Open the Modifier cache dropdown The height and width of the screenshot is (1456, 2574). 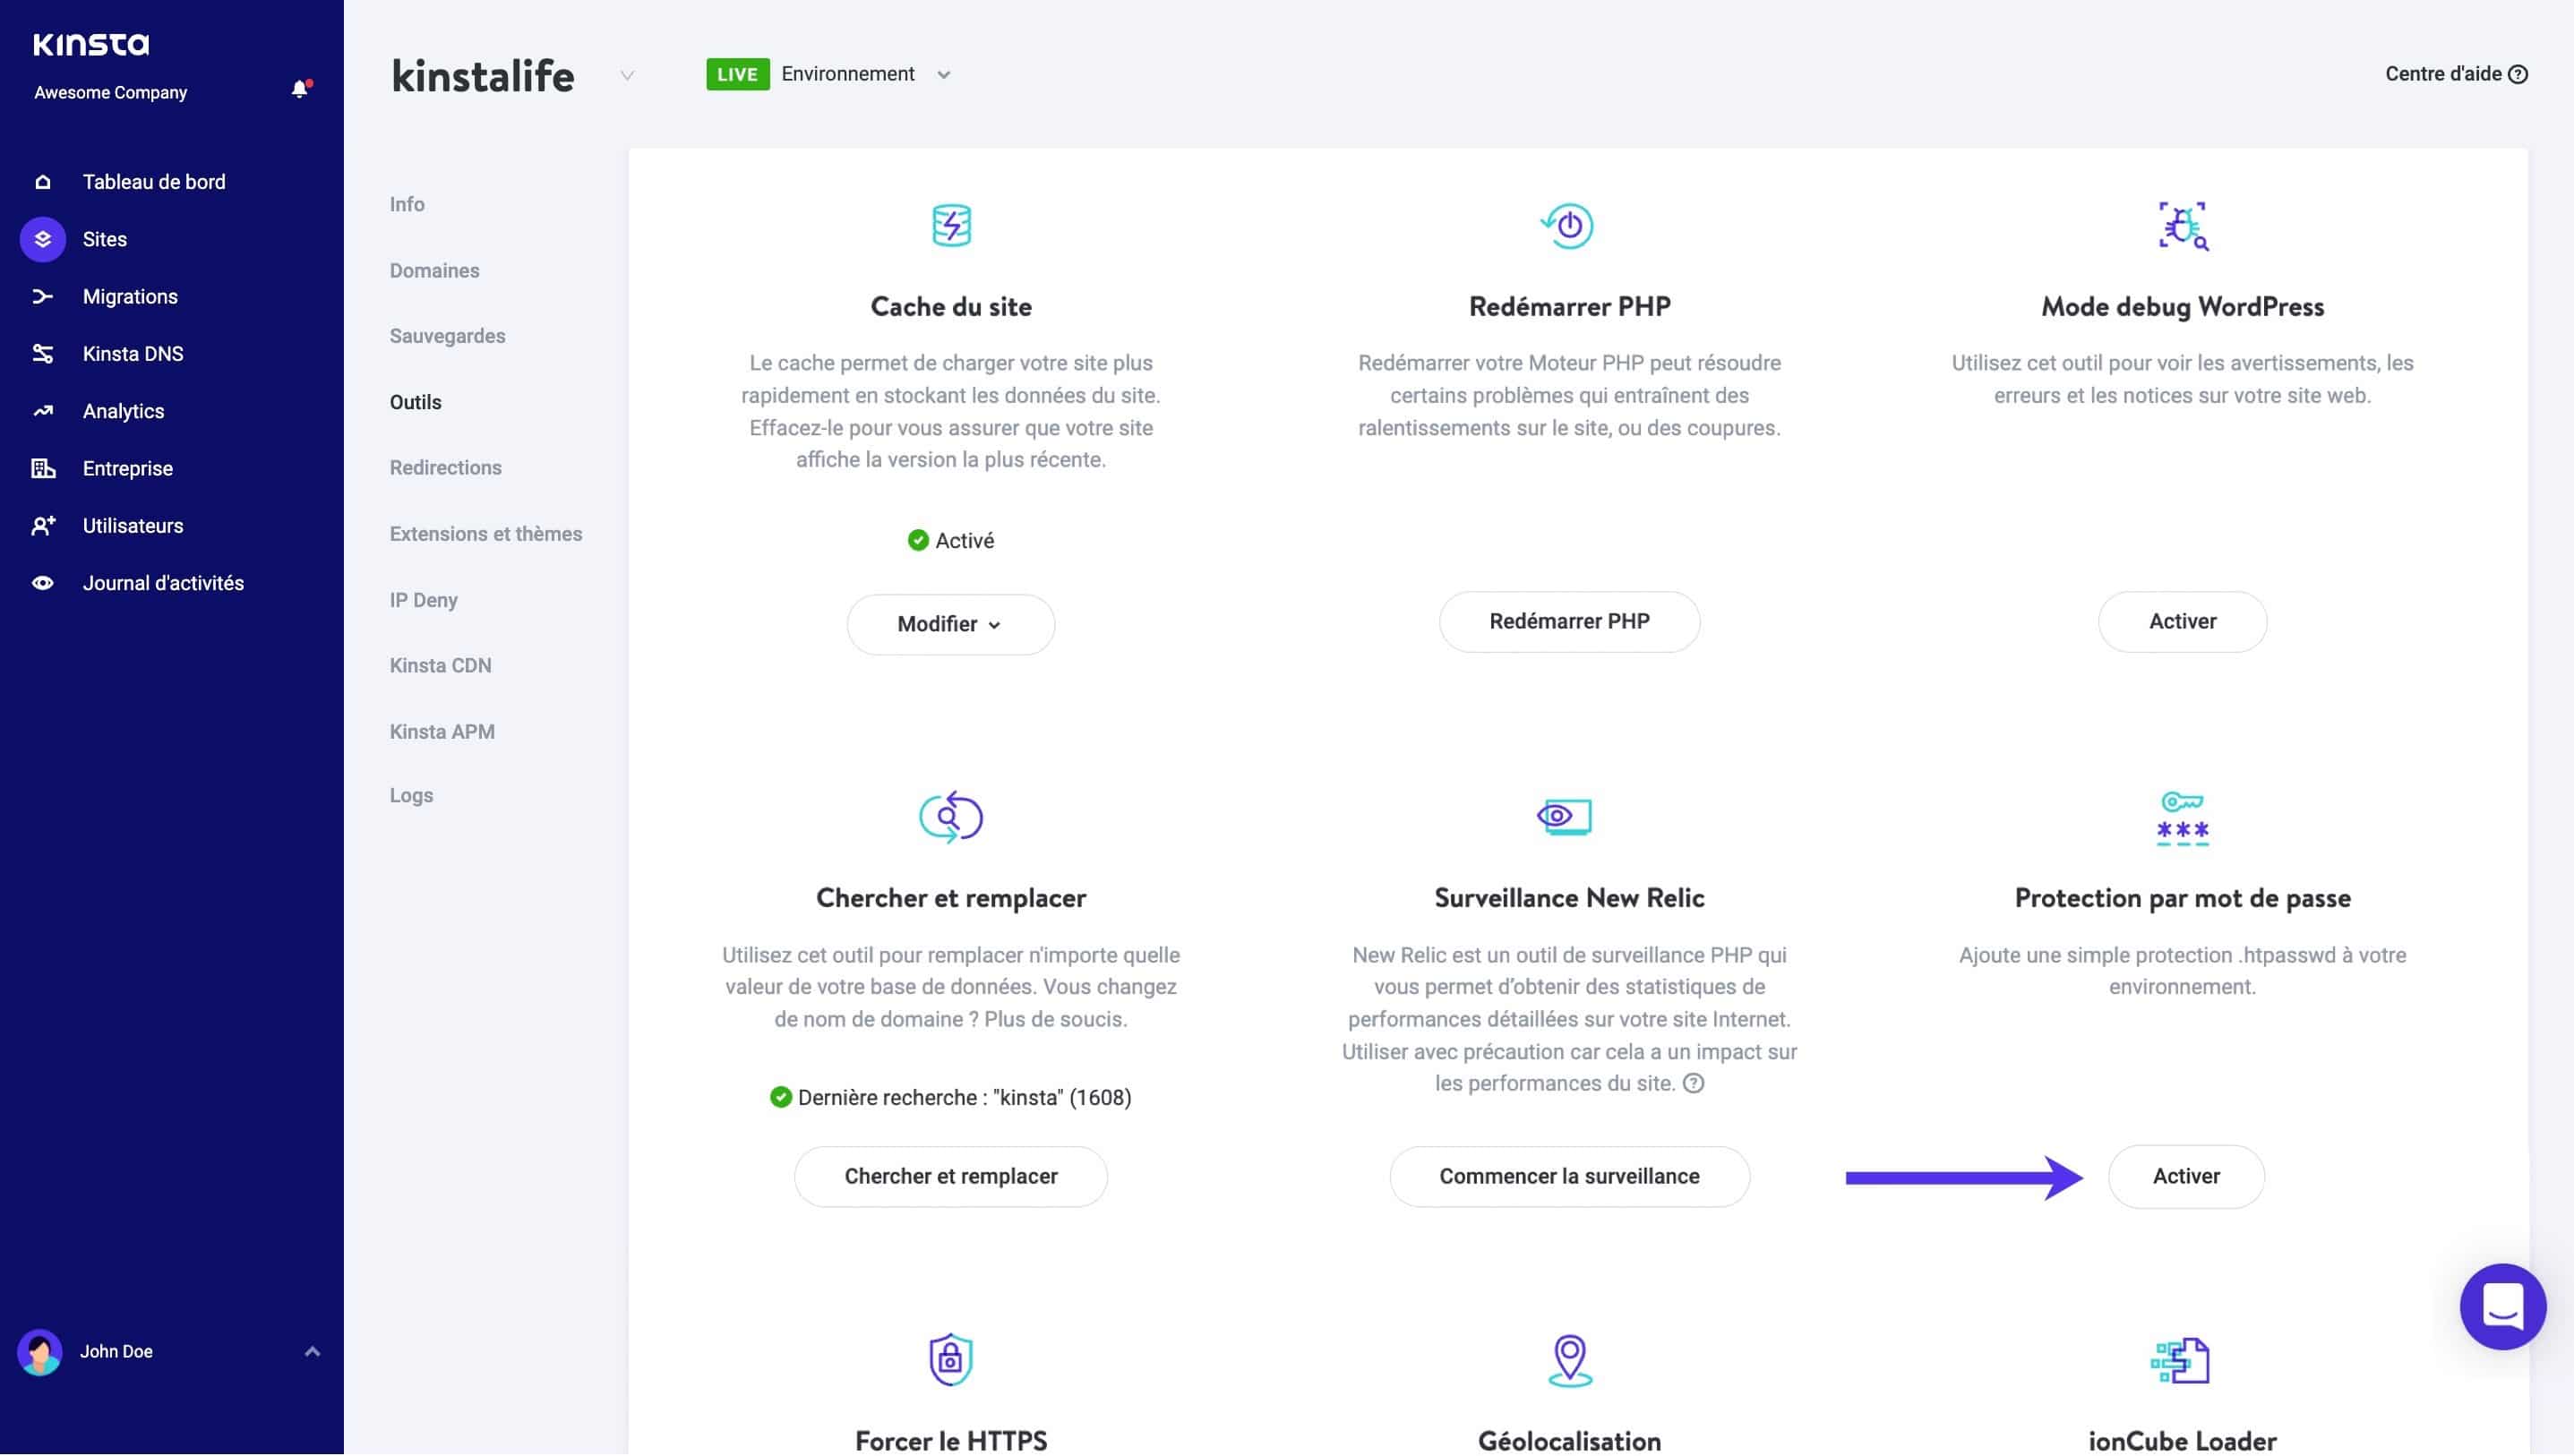[x=950, y=624]
